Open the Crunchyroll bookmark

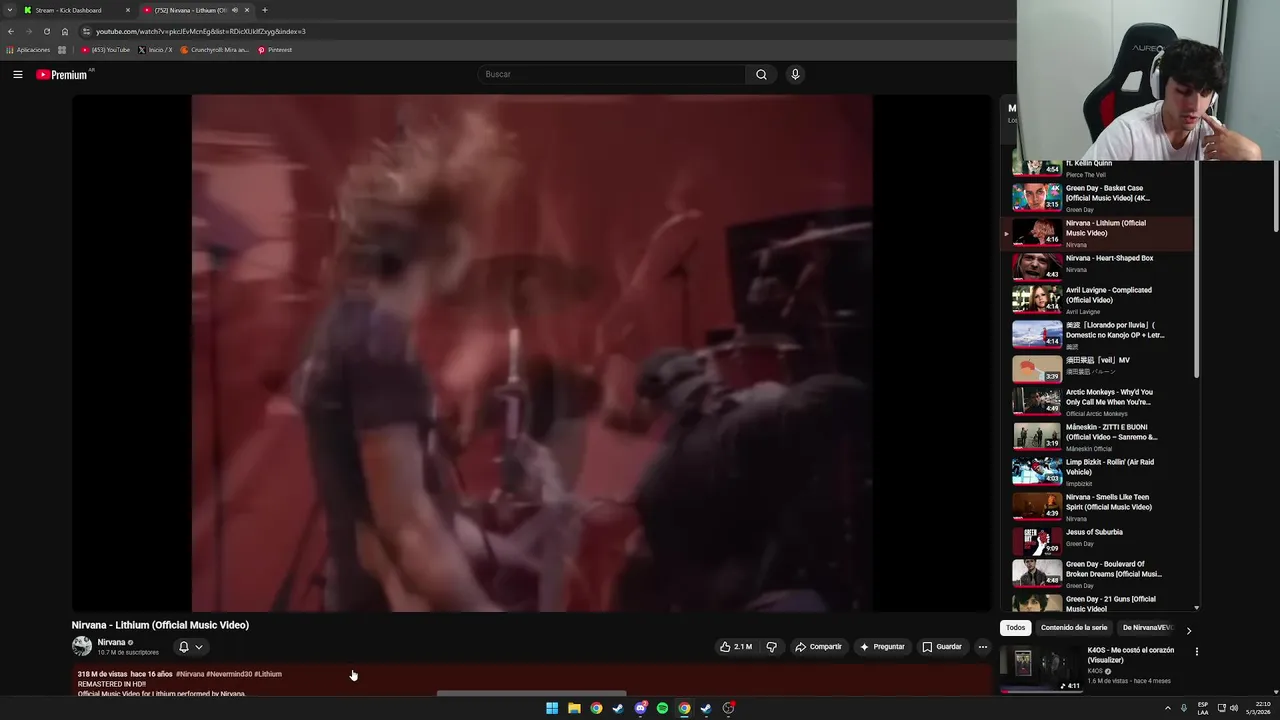(214, 50)
